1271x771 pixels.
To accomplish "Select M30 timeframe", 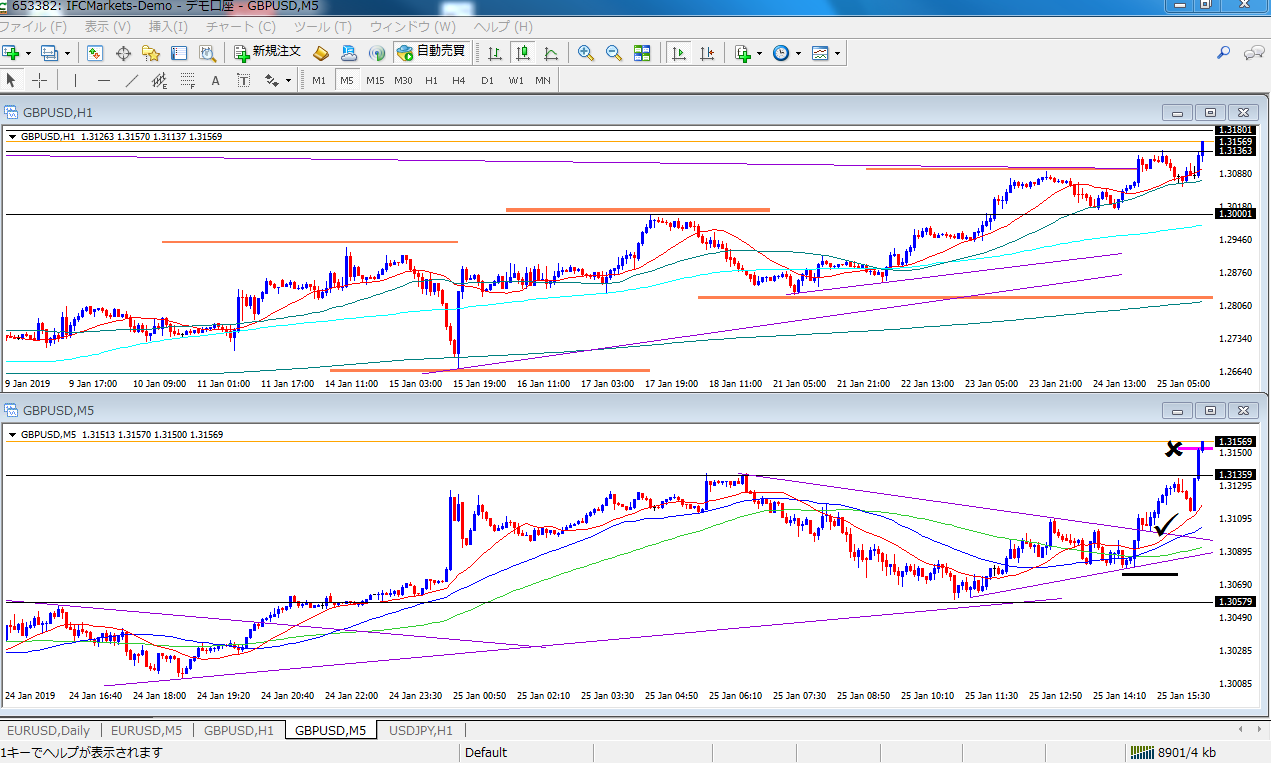I will point(403,80).
